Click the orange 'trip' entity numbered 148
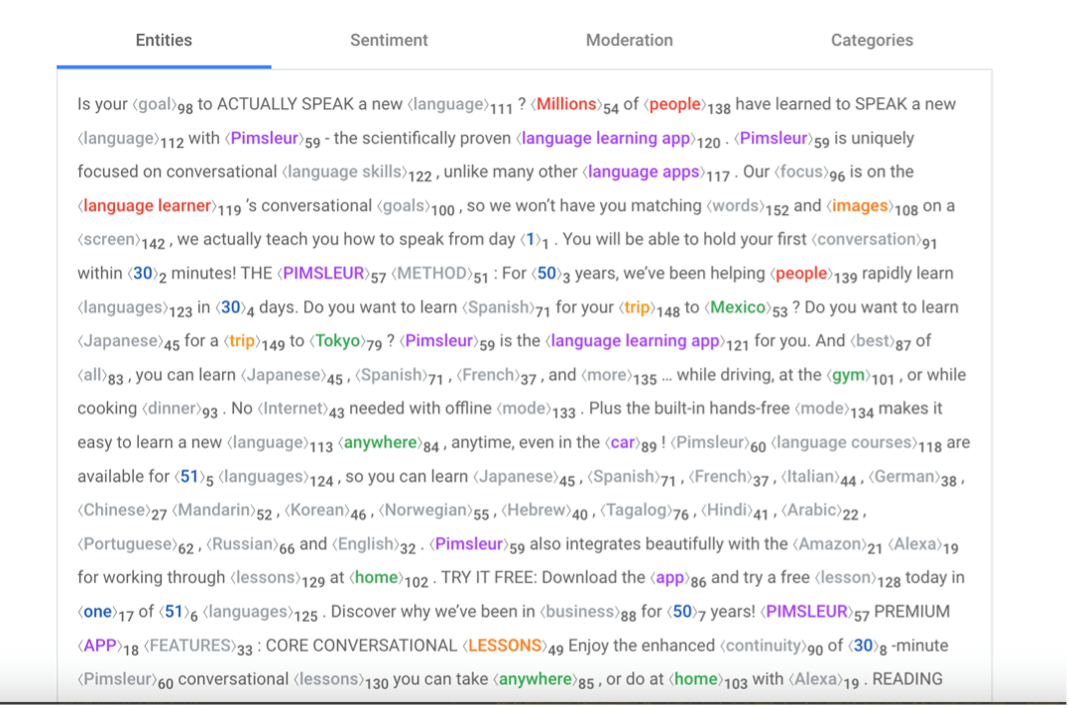 pyautogui.click(x=637, y=308)
